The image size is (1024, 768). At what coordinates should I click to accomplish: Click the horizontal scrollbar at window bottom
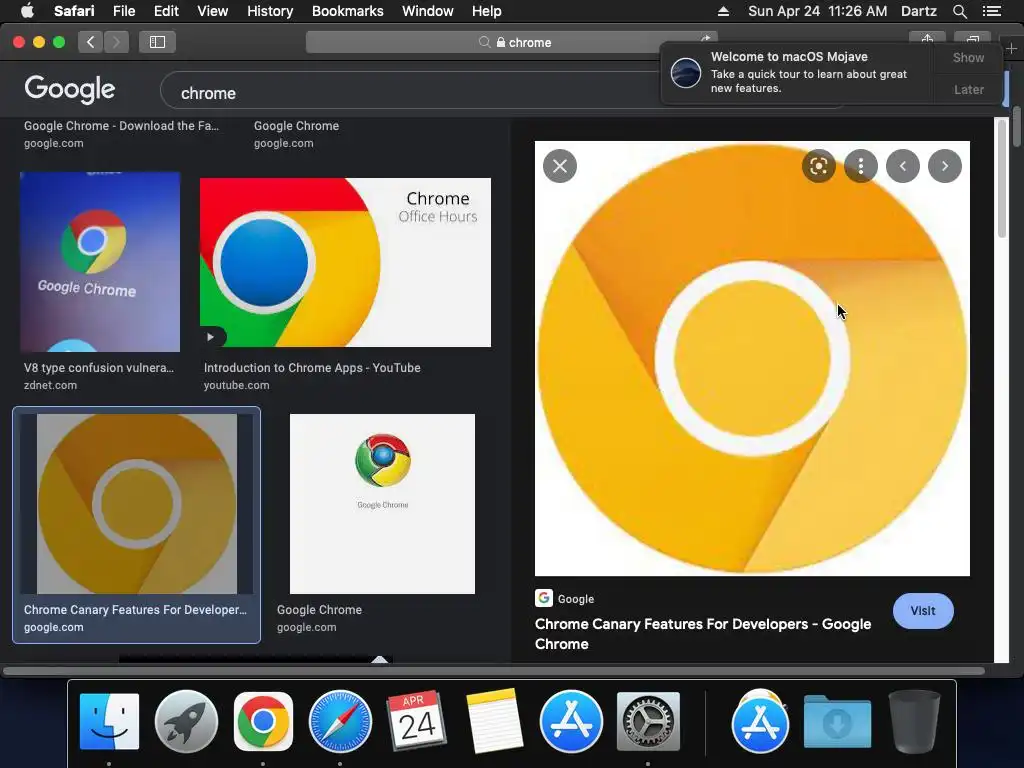click(x=494, y=671)
